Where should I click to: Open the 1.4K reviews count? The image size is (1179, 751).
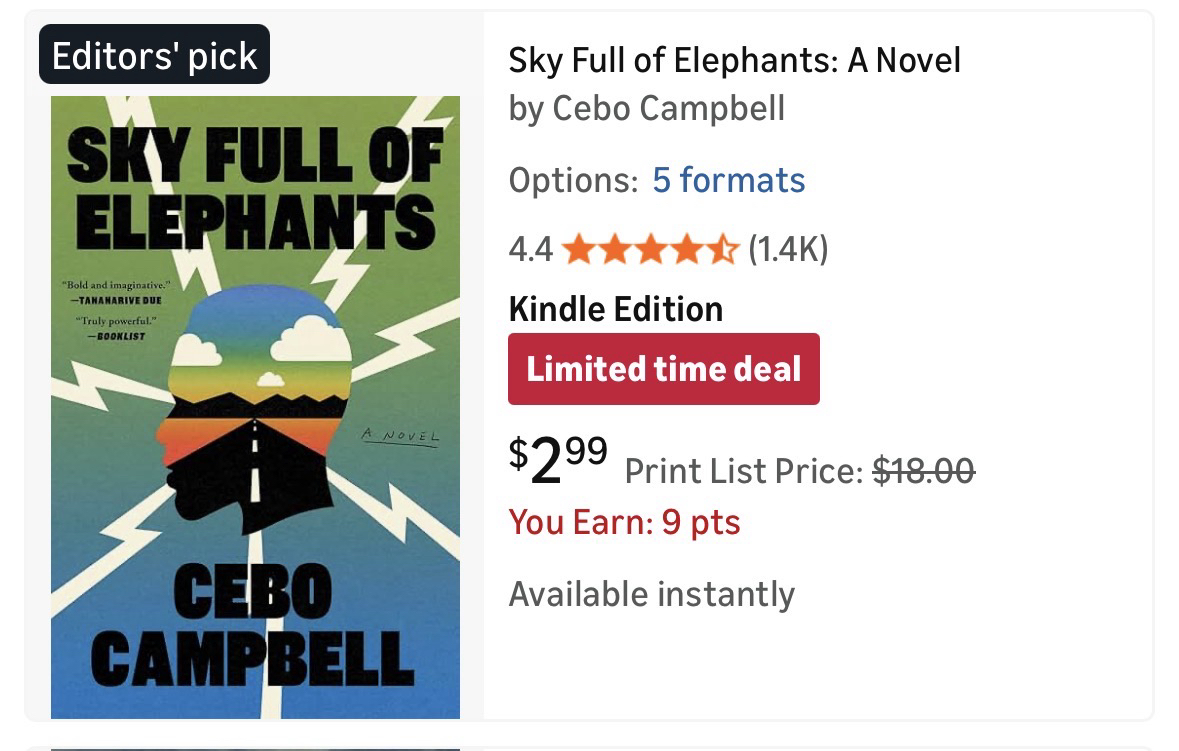[788, 249]
